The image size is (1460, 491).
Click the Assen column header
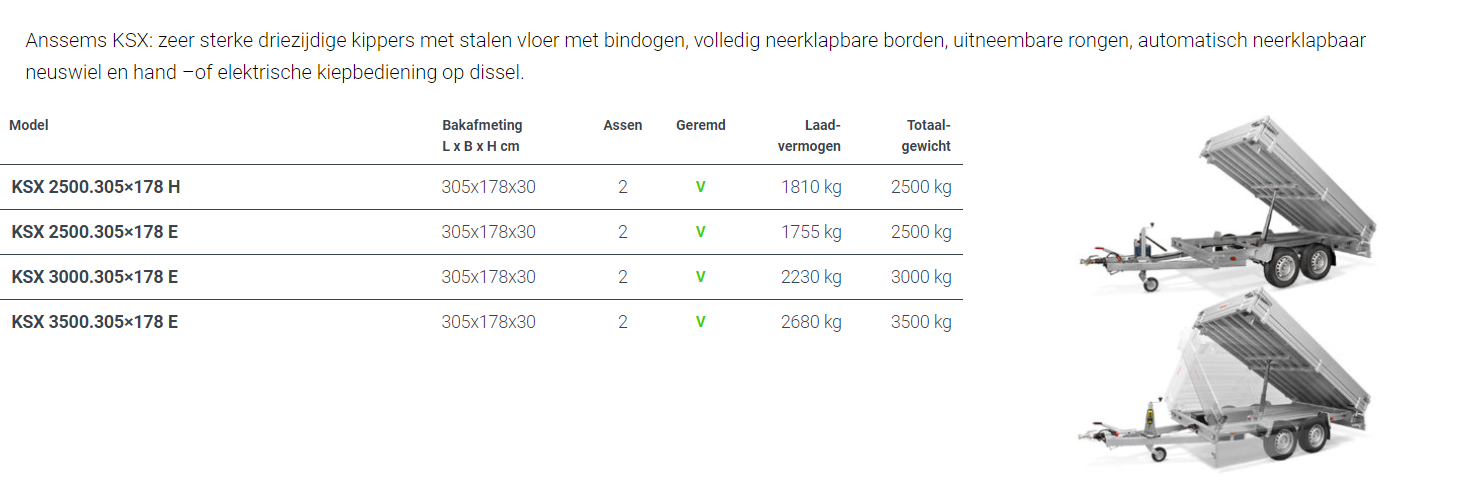(x=623, y=125)
